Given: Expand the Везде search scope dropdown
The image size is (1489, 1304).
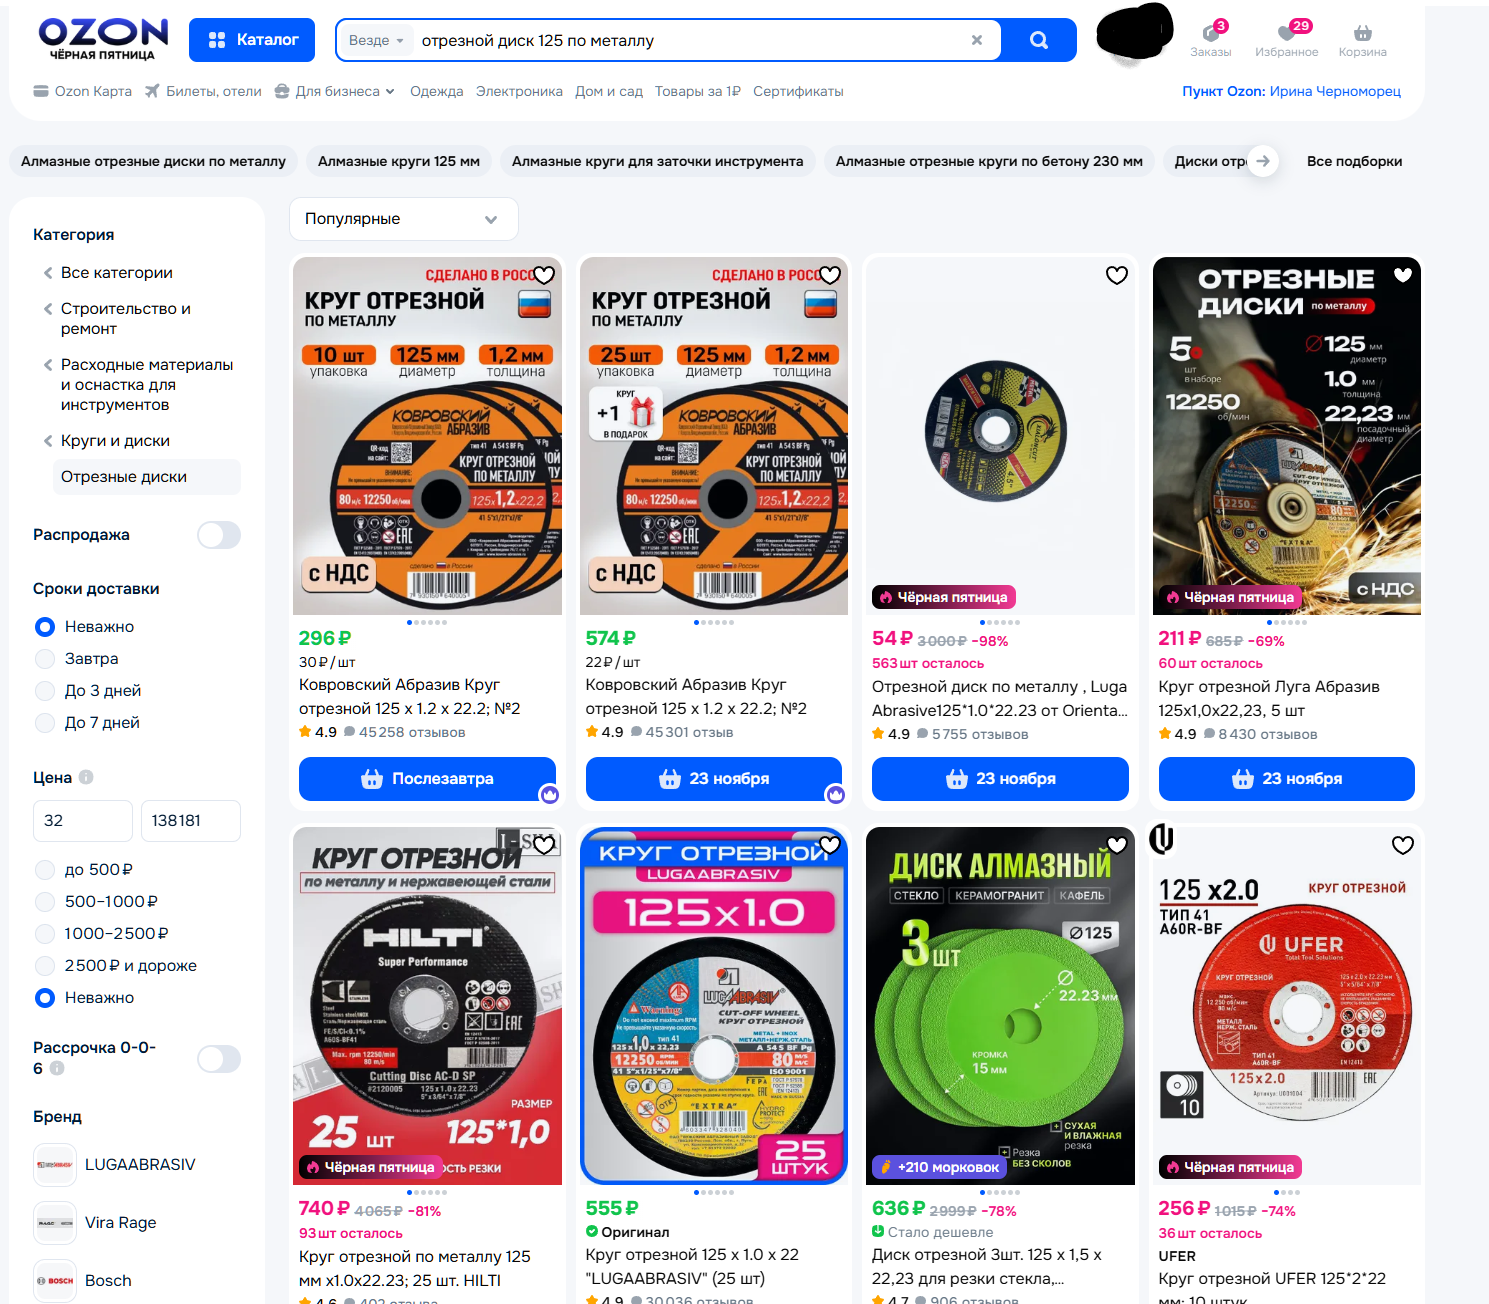Looking at the screenshot, I should (376, 41).
